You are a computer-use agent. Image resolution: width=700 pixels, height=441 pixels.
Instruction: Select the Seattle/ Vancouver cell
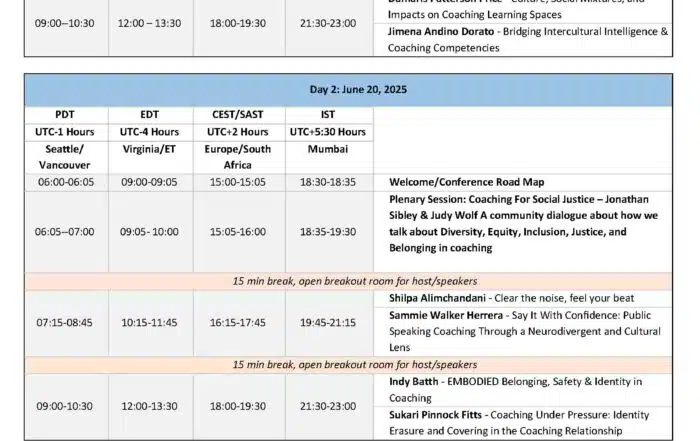point(66,157)
